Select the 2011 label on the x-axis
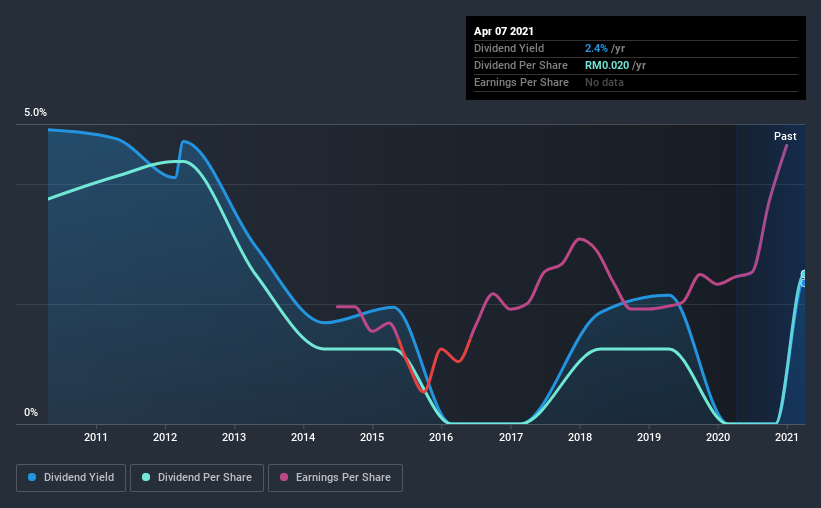Viewport: 821px width, 508px height. coord(95,437)
